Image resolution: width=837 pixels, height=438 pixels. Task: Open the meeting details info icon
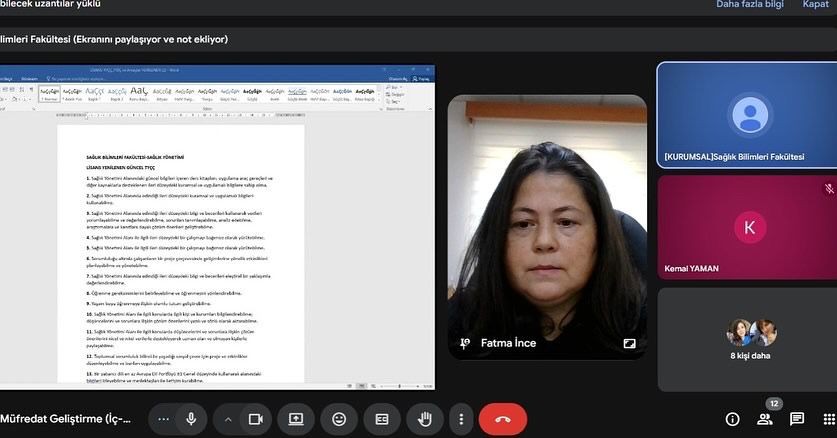732,419
